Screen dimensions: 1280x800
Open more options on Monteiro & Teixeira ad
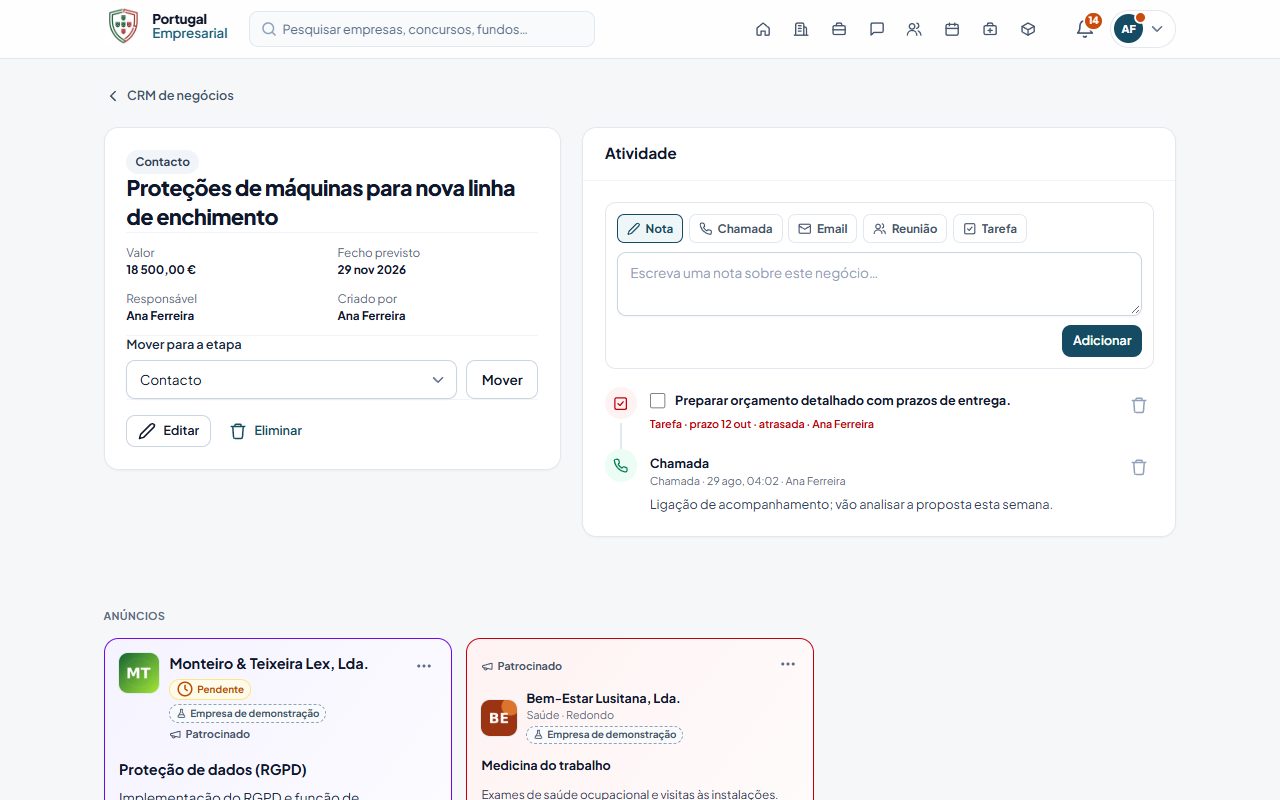click(424, 666)
